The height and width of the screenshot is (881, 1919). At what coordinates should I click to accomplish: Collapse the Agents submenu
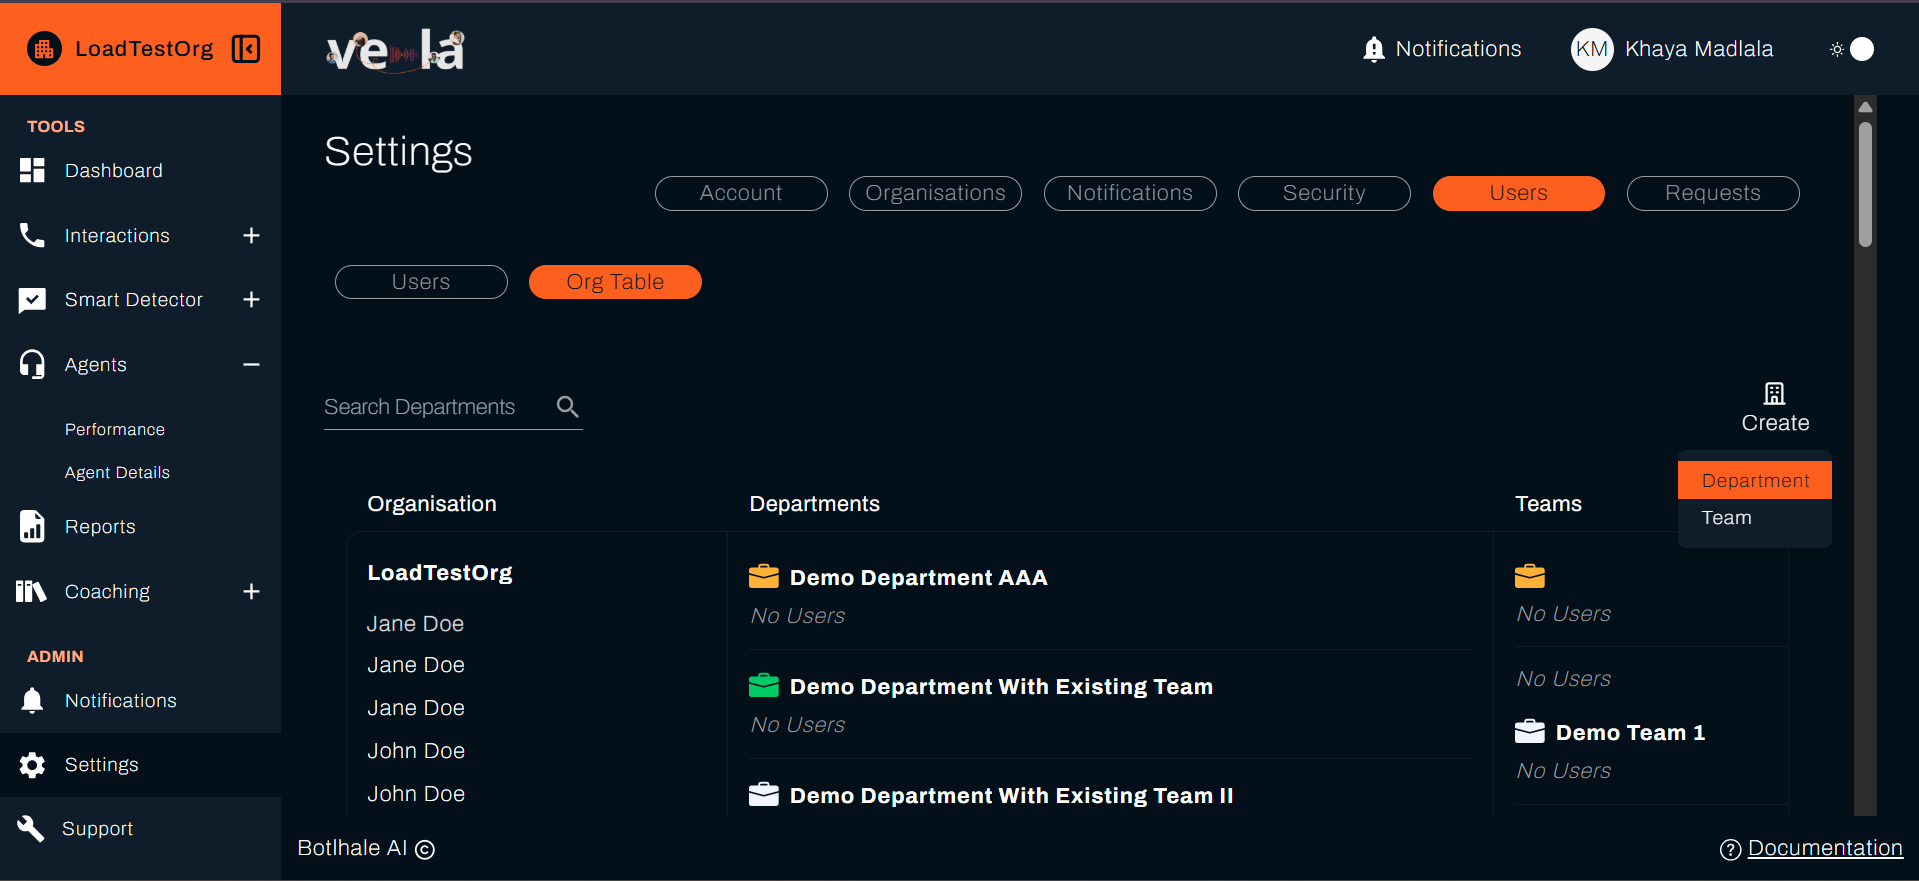(x=251, y=365)
